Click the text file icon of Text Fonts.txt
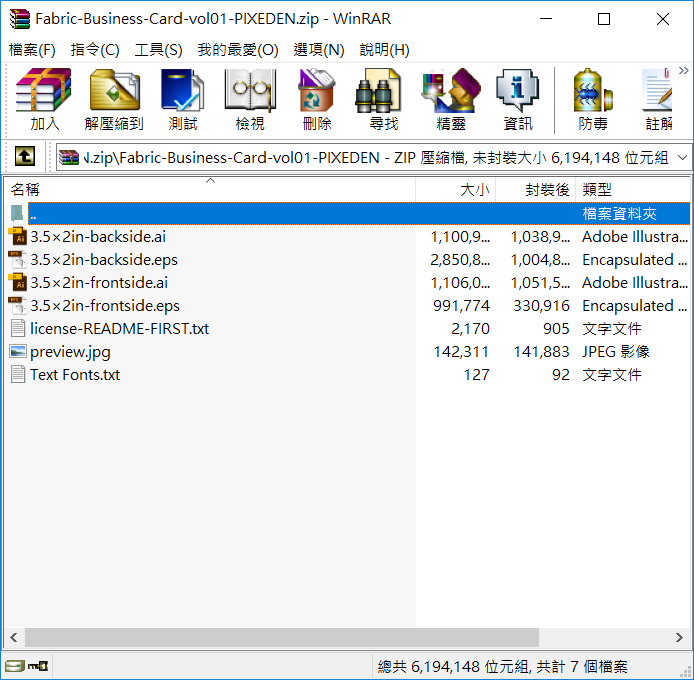The width and height of the screenshot is (694, 680). (x=18, y=375)
